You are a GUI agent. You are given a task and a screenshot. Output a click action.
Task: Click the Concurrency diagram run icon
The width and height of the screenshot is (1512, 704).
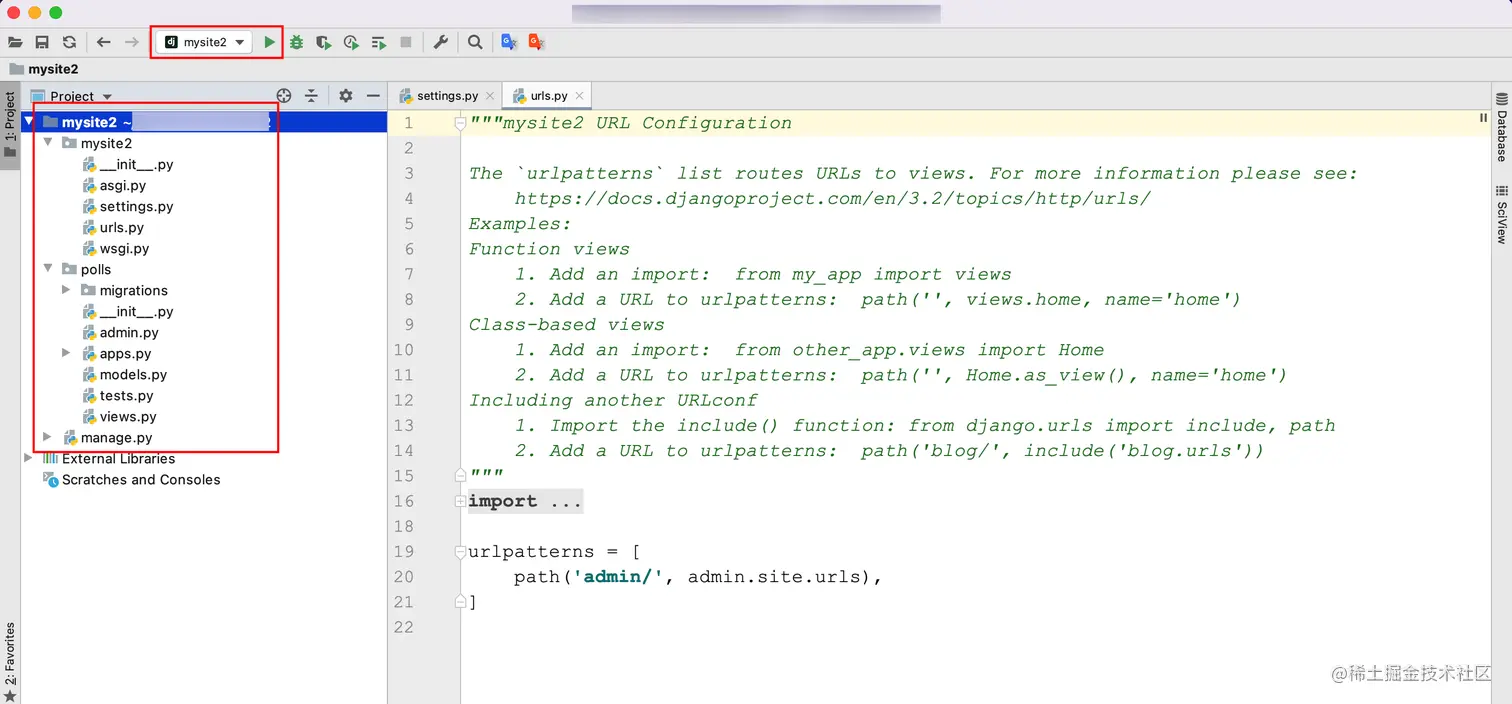379,42
